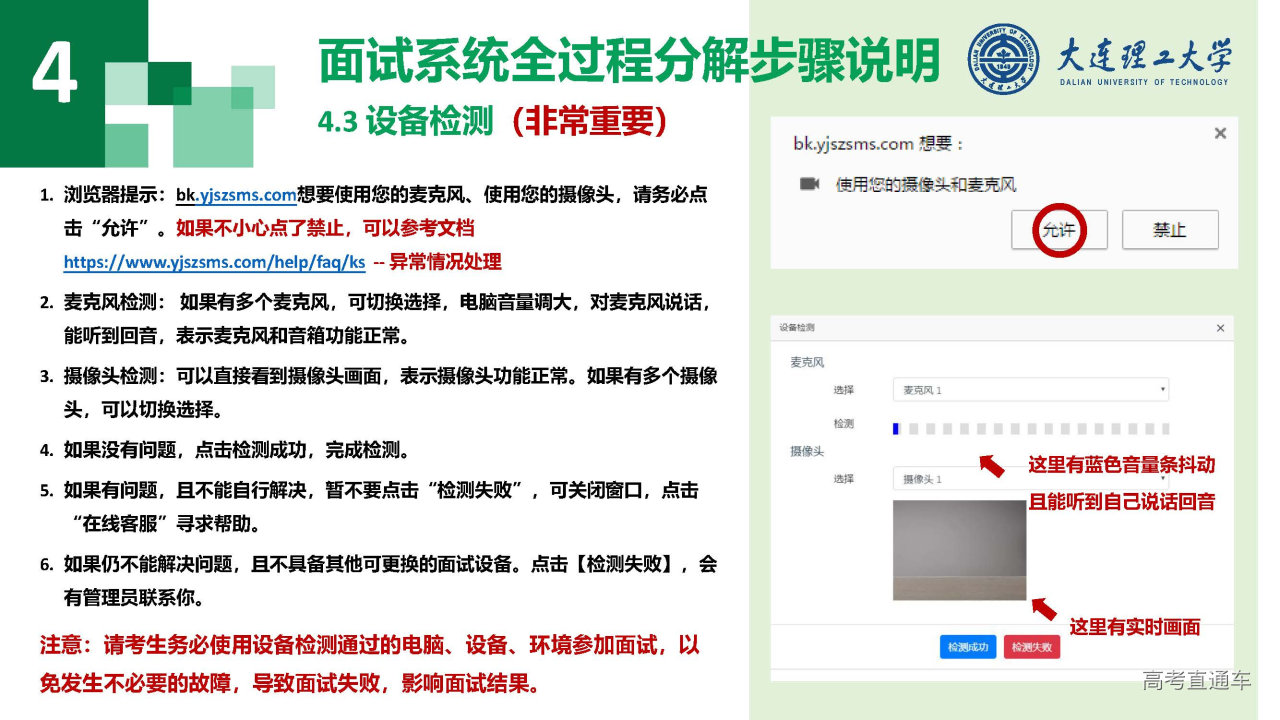Click the camera icon in permission prompt

pos(810,184)
